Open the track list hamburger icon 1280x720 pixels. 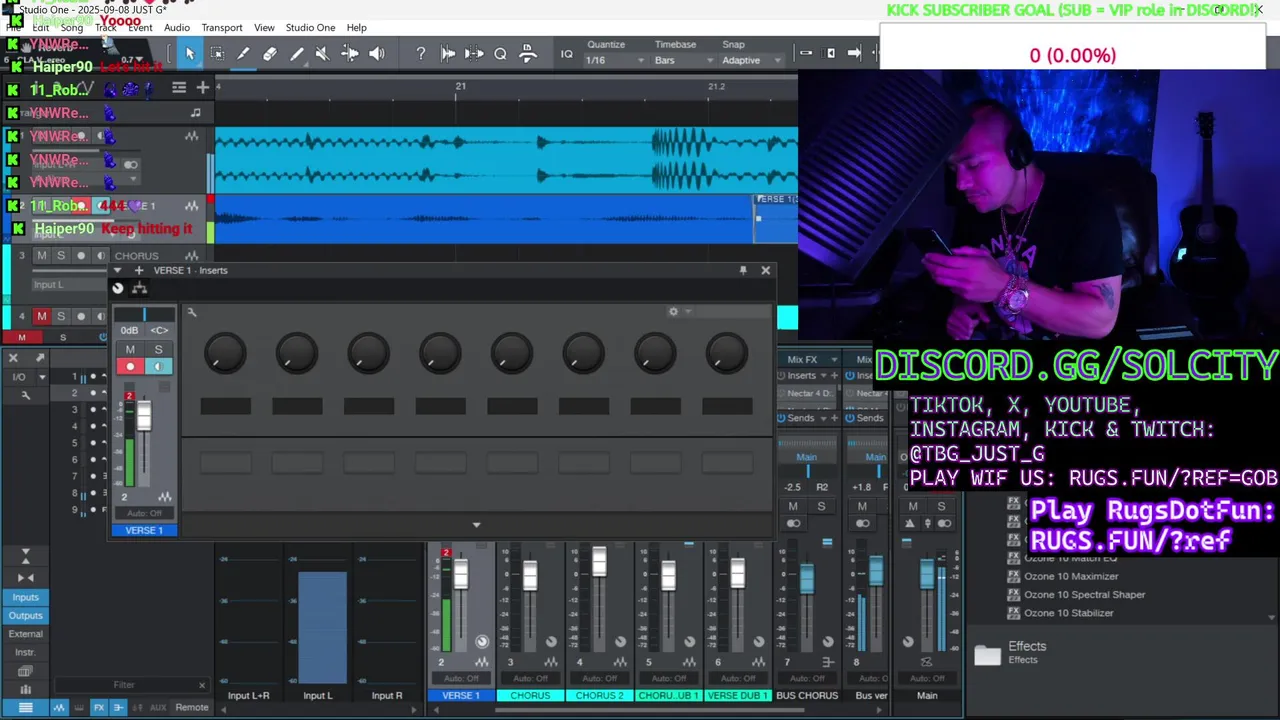[x=179, y=88]
